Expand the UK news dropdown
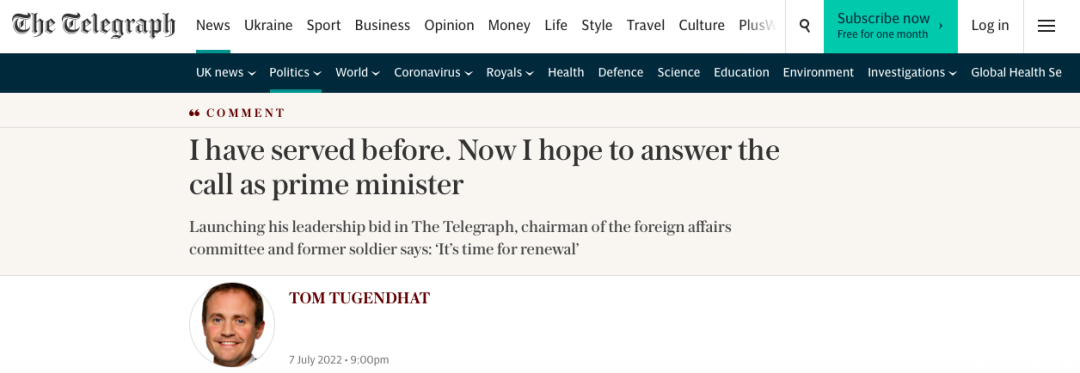The image size is (1080, 373). 226,72
